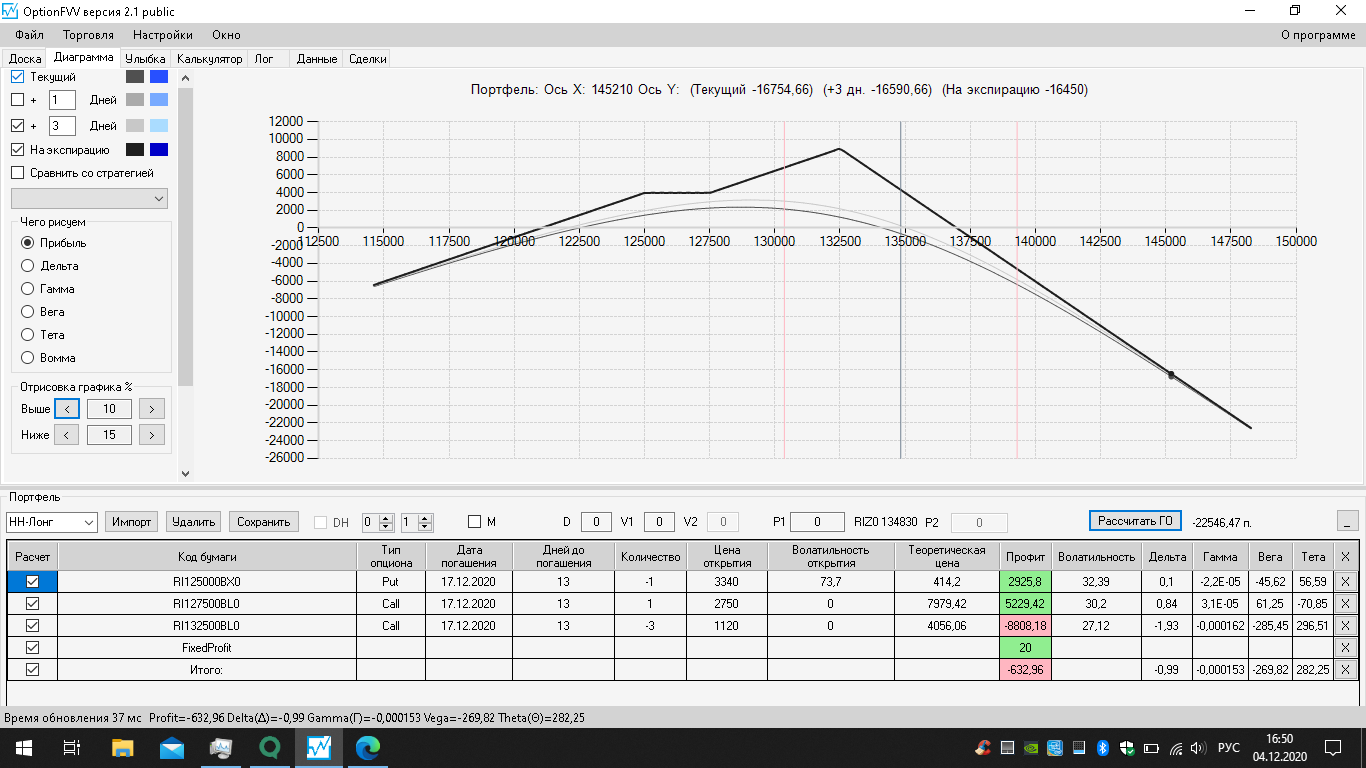Open the Сделки tab
This screenshot has width=1366, height=768.
(367, 59)
